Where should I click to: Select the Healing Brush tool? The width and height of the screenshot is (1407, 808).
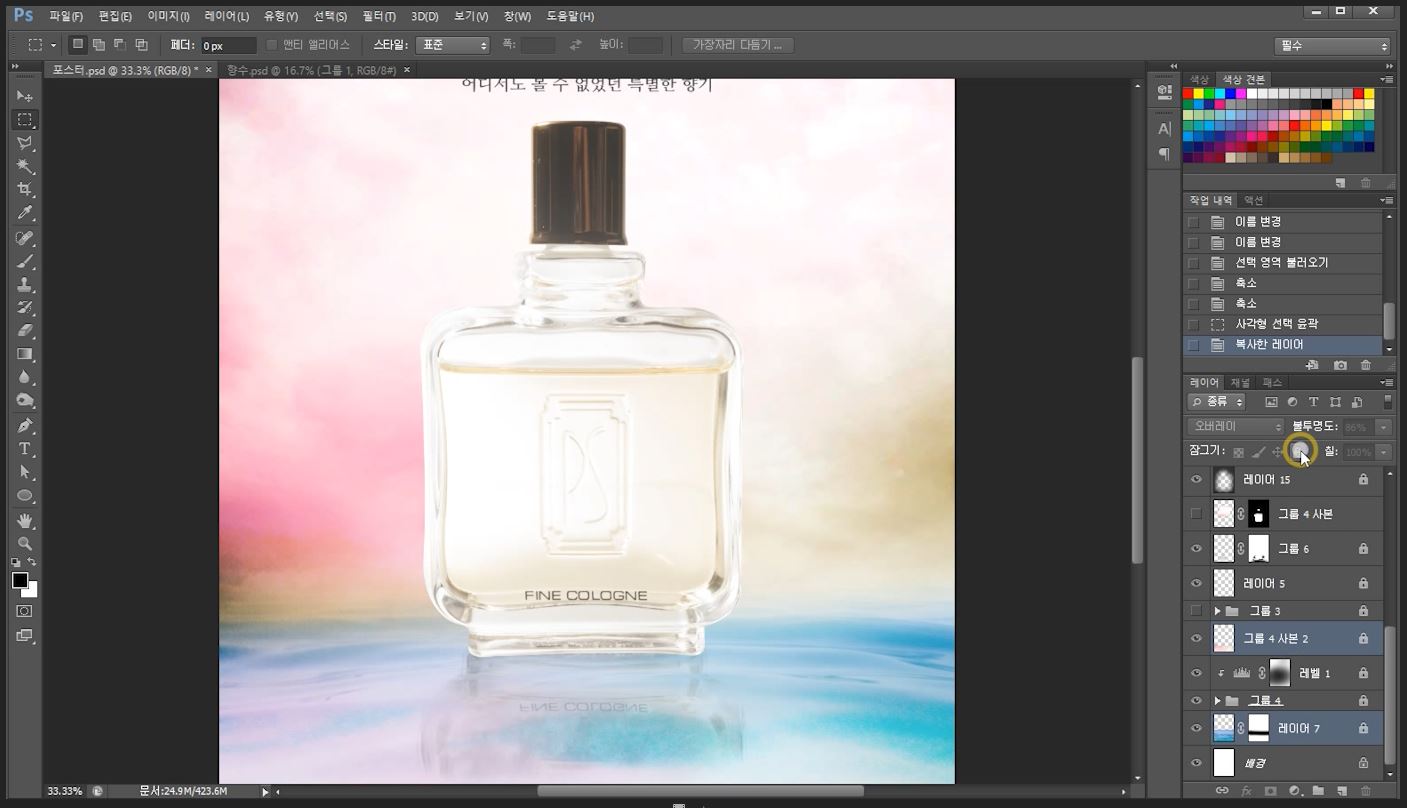click(25, 238)
